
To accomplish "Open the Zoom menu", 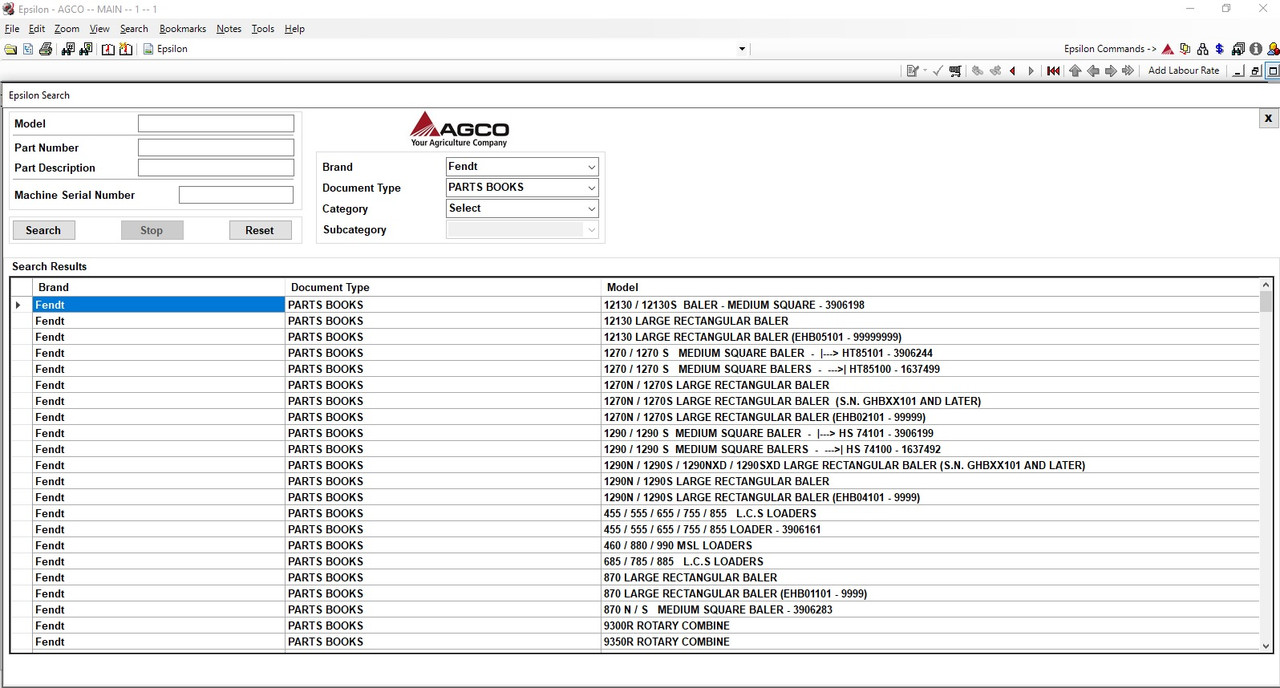I will [67, 29].
